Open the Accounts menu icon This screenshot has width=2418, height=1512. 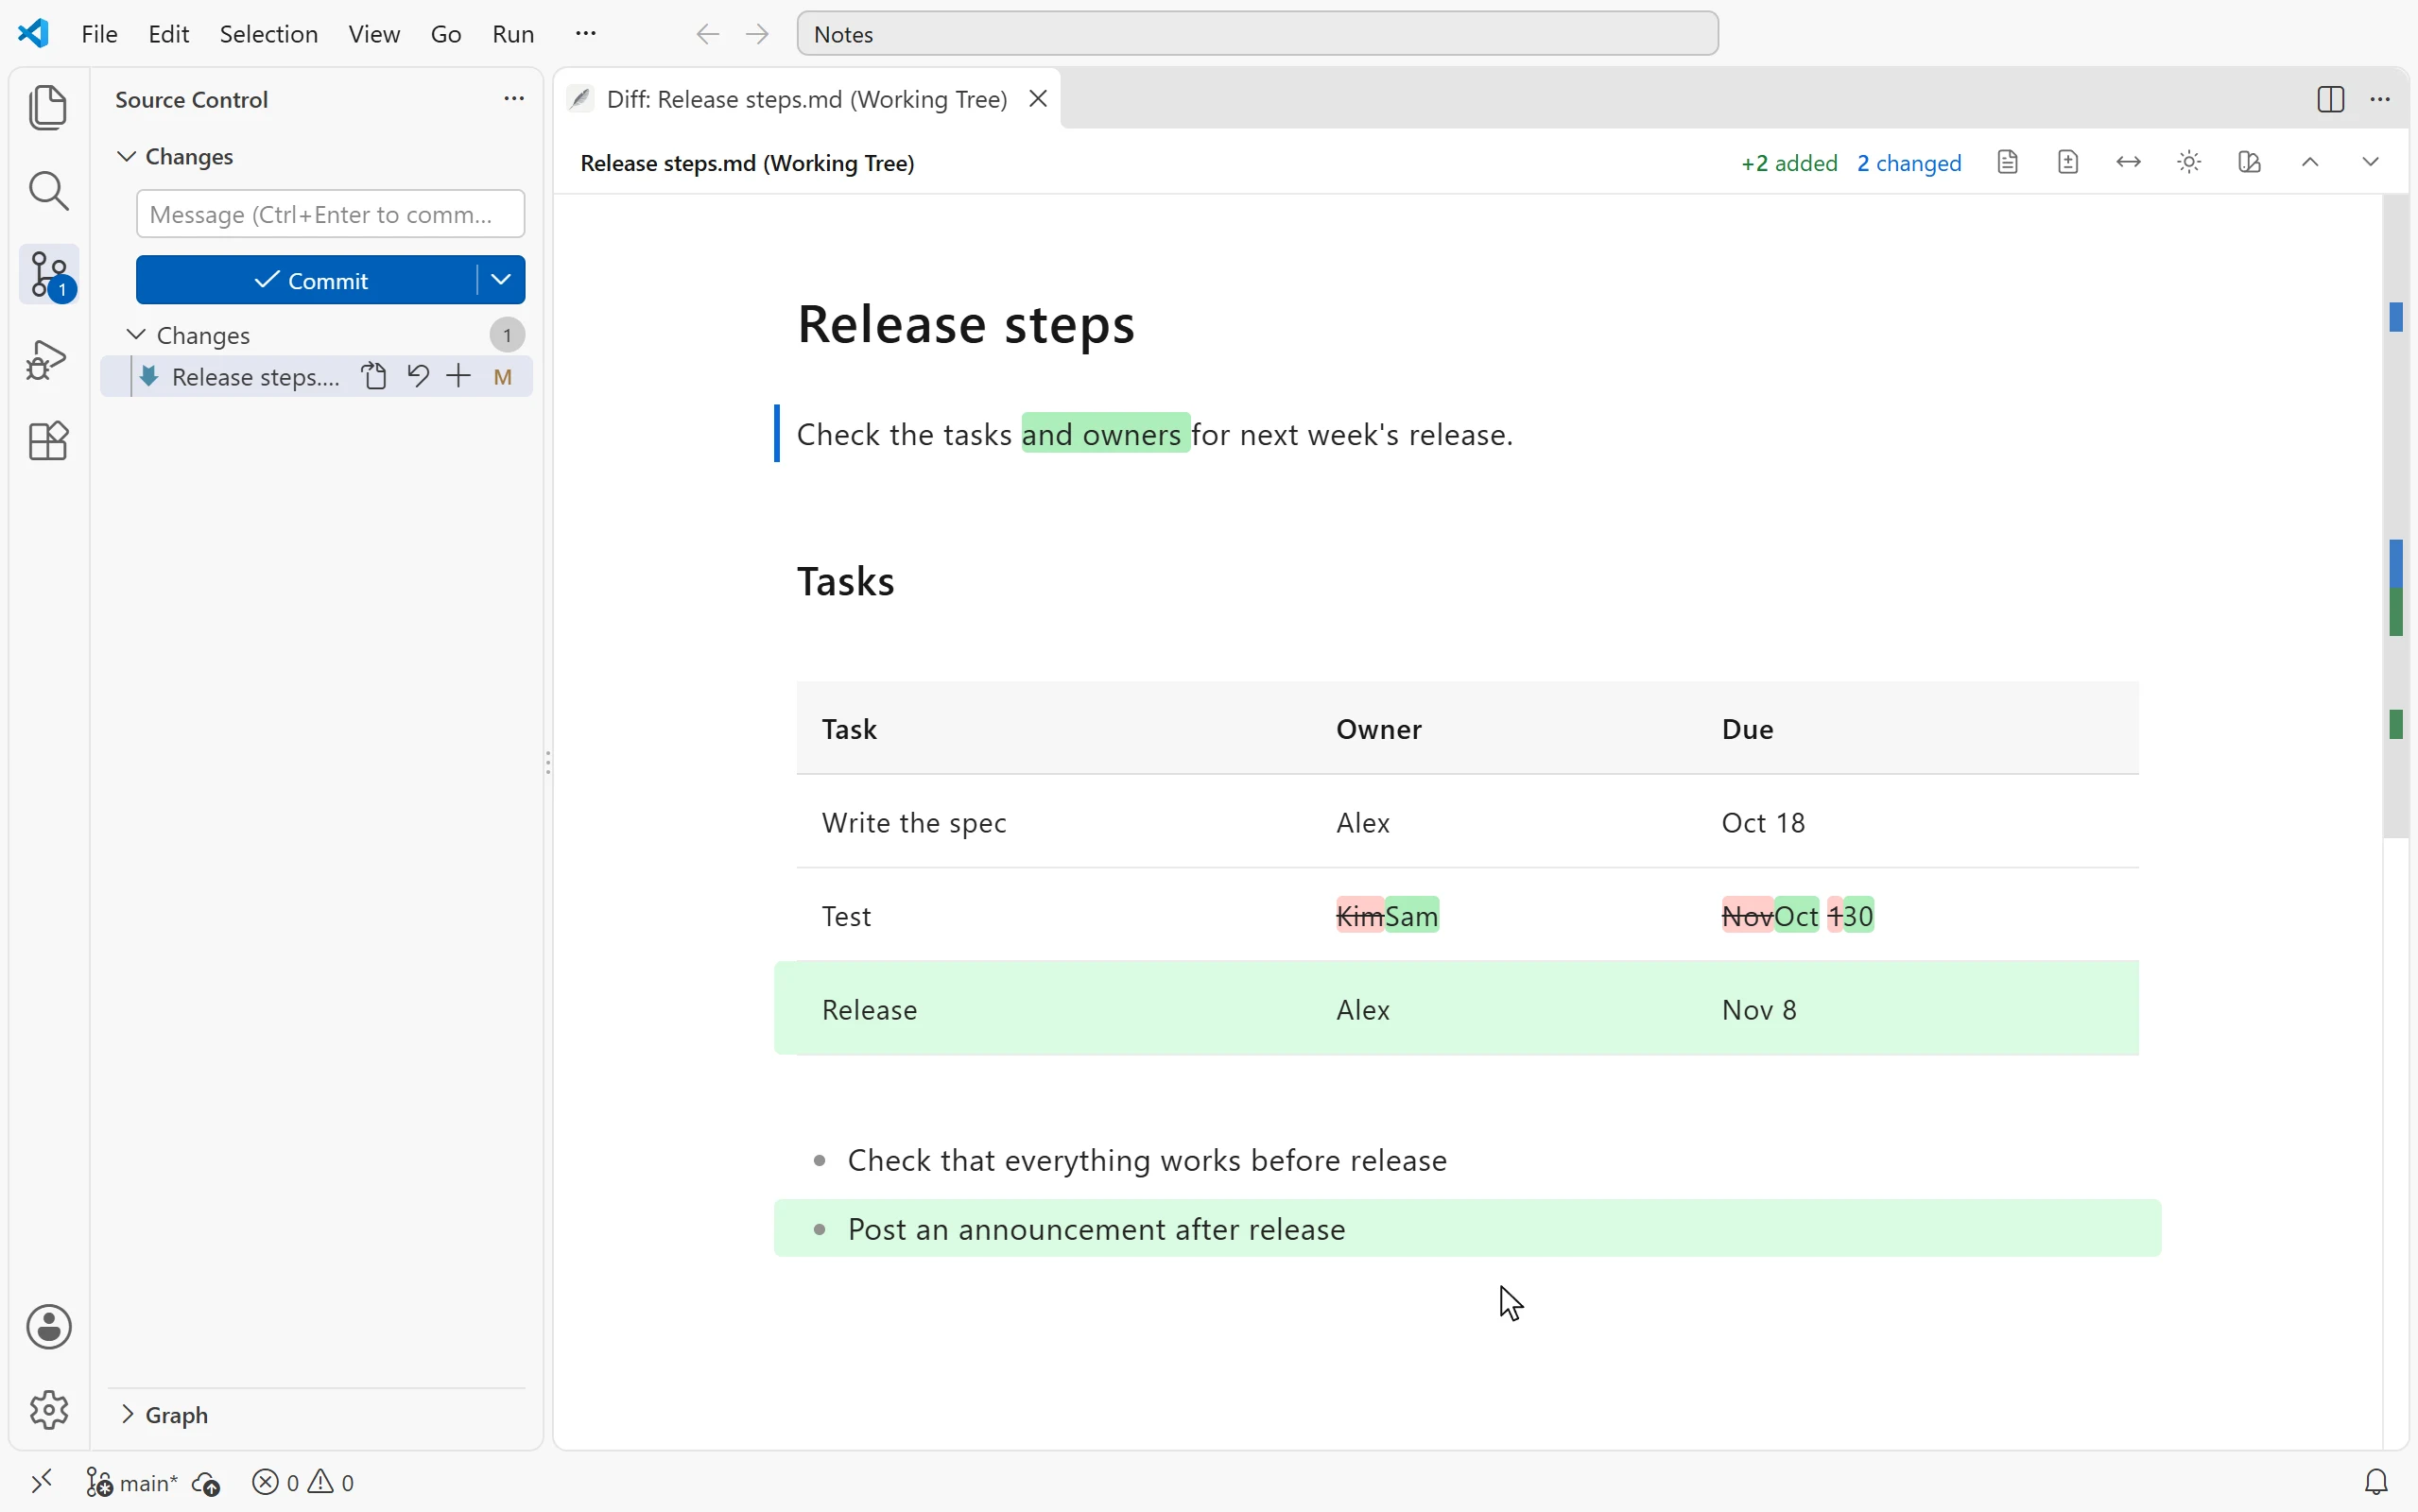pyautogui.click(x=48, y=1327)
